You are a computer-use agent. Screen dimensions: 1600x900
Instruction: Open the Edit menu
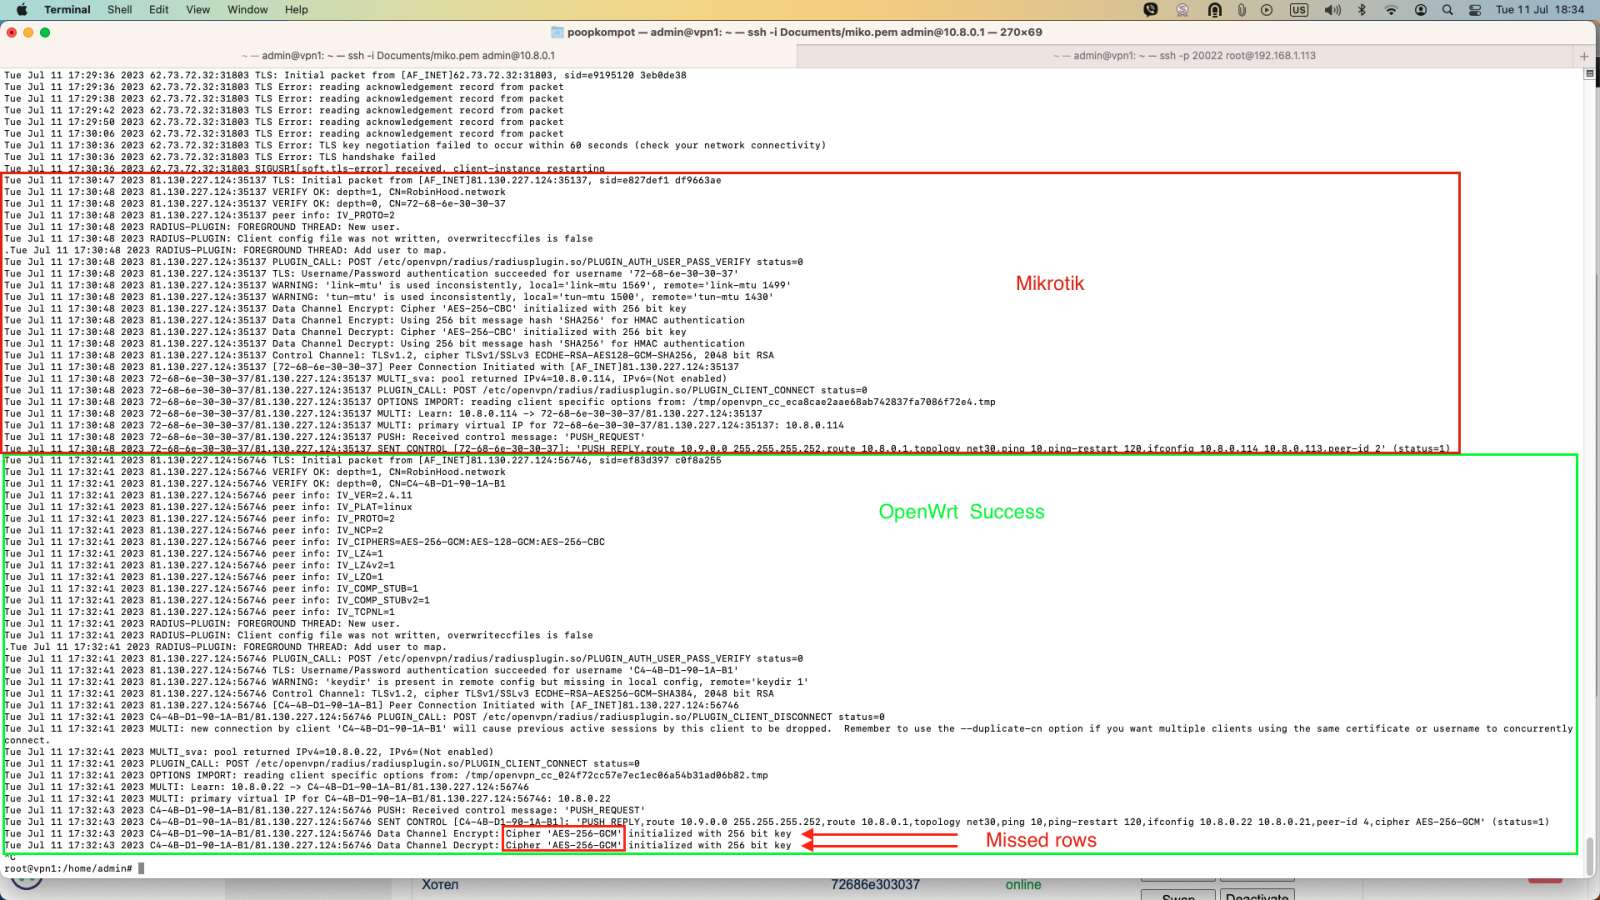(x=159, y=10)
